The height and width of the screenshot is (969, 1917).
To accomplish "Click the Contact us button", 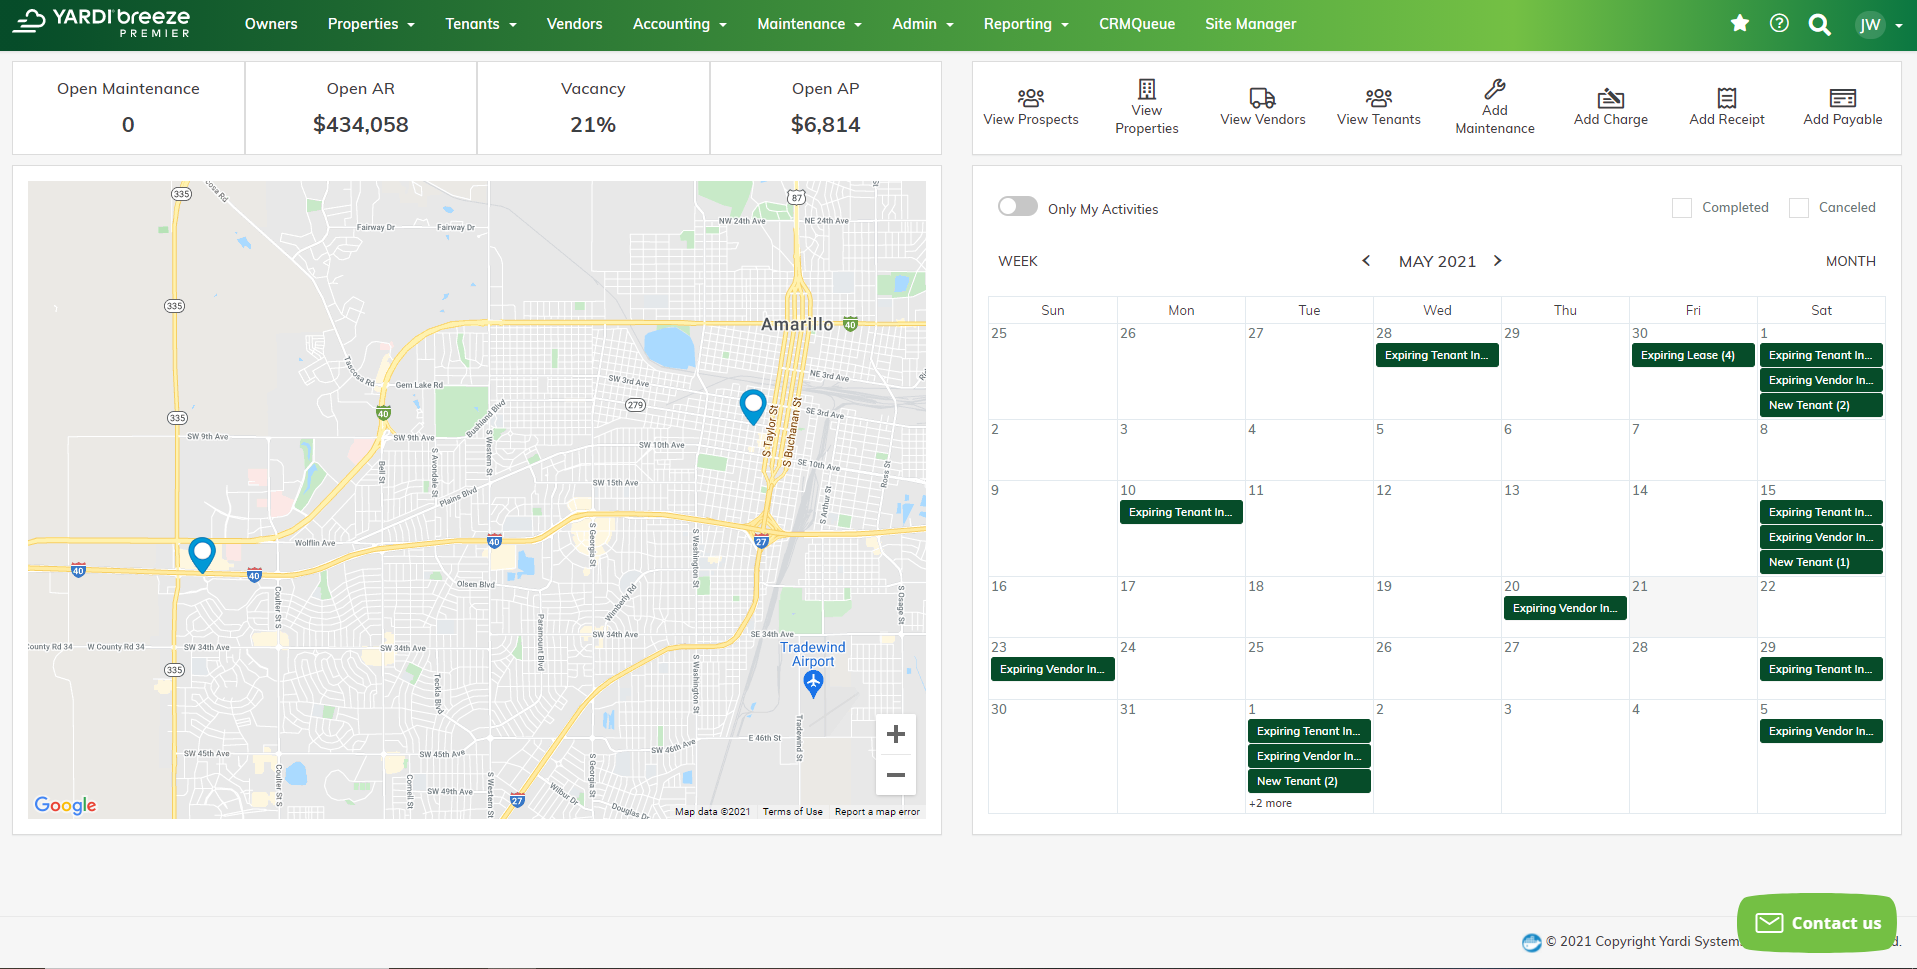I will [x=1817, y=922].
